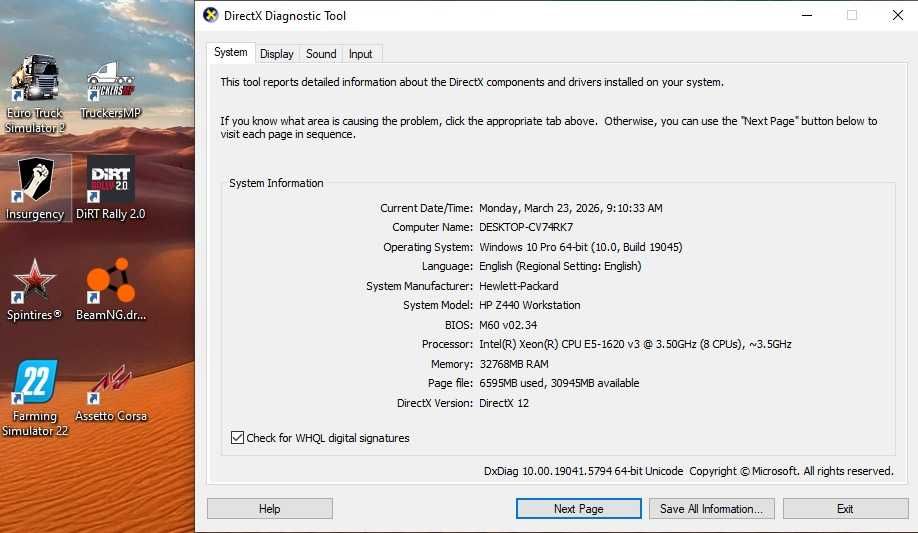Open the Display tab
The width and height of the screenshot is (918, 533).
tap(277, 54)
